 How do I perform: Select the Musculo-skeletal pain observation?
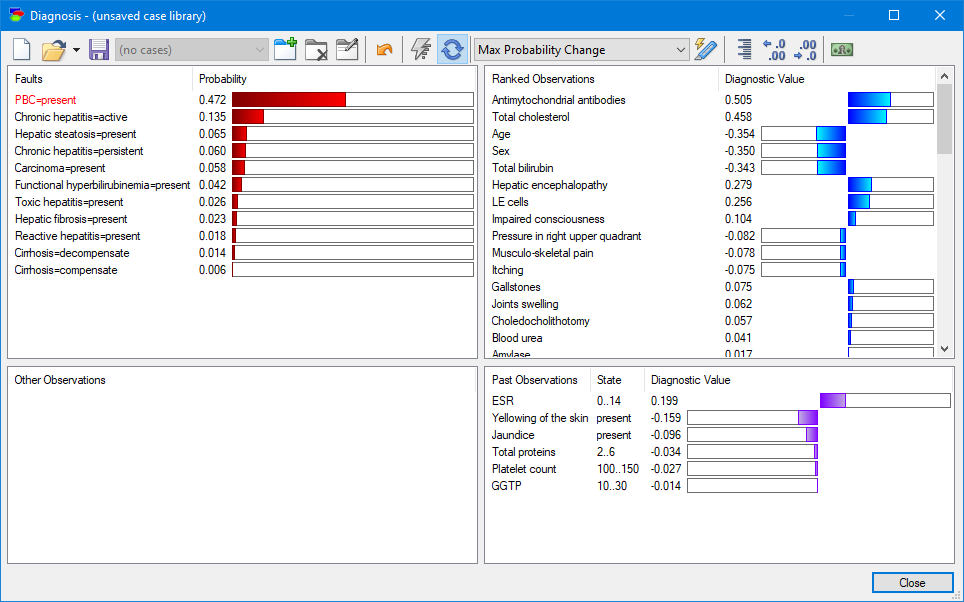(542, 253)
